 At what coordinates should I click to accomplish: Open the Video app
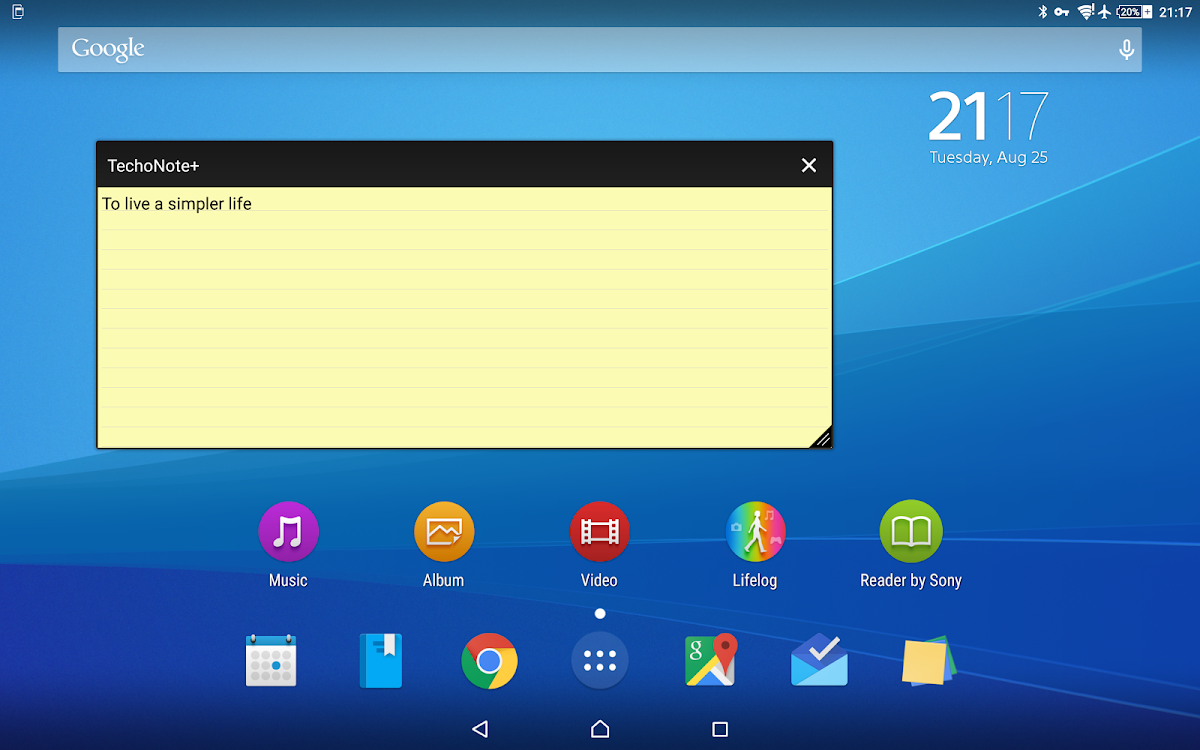click(599, 532)
